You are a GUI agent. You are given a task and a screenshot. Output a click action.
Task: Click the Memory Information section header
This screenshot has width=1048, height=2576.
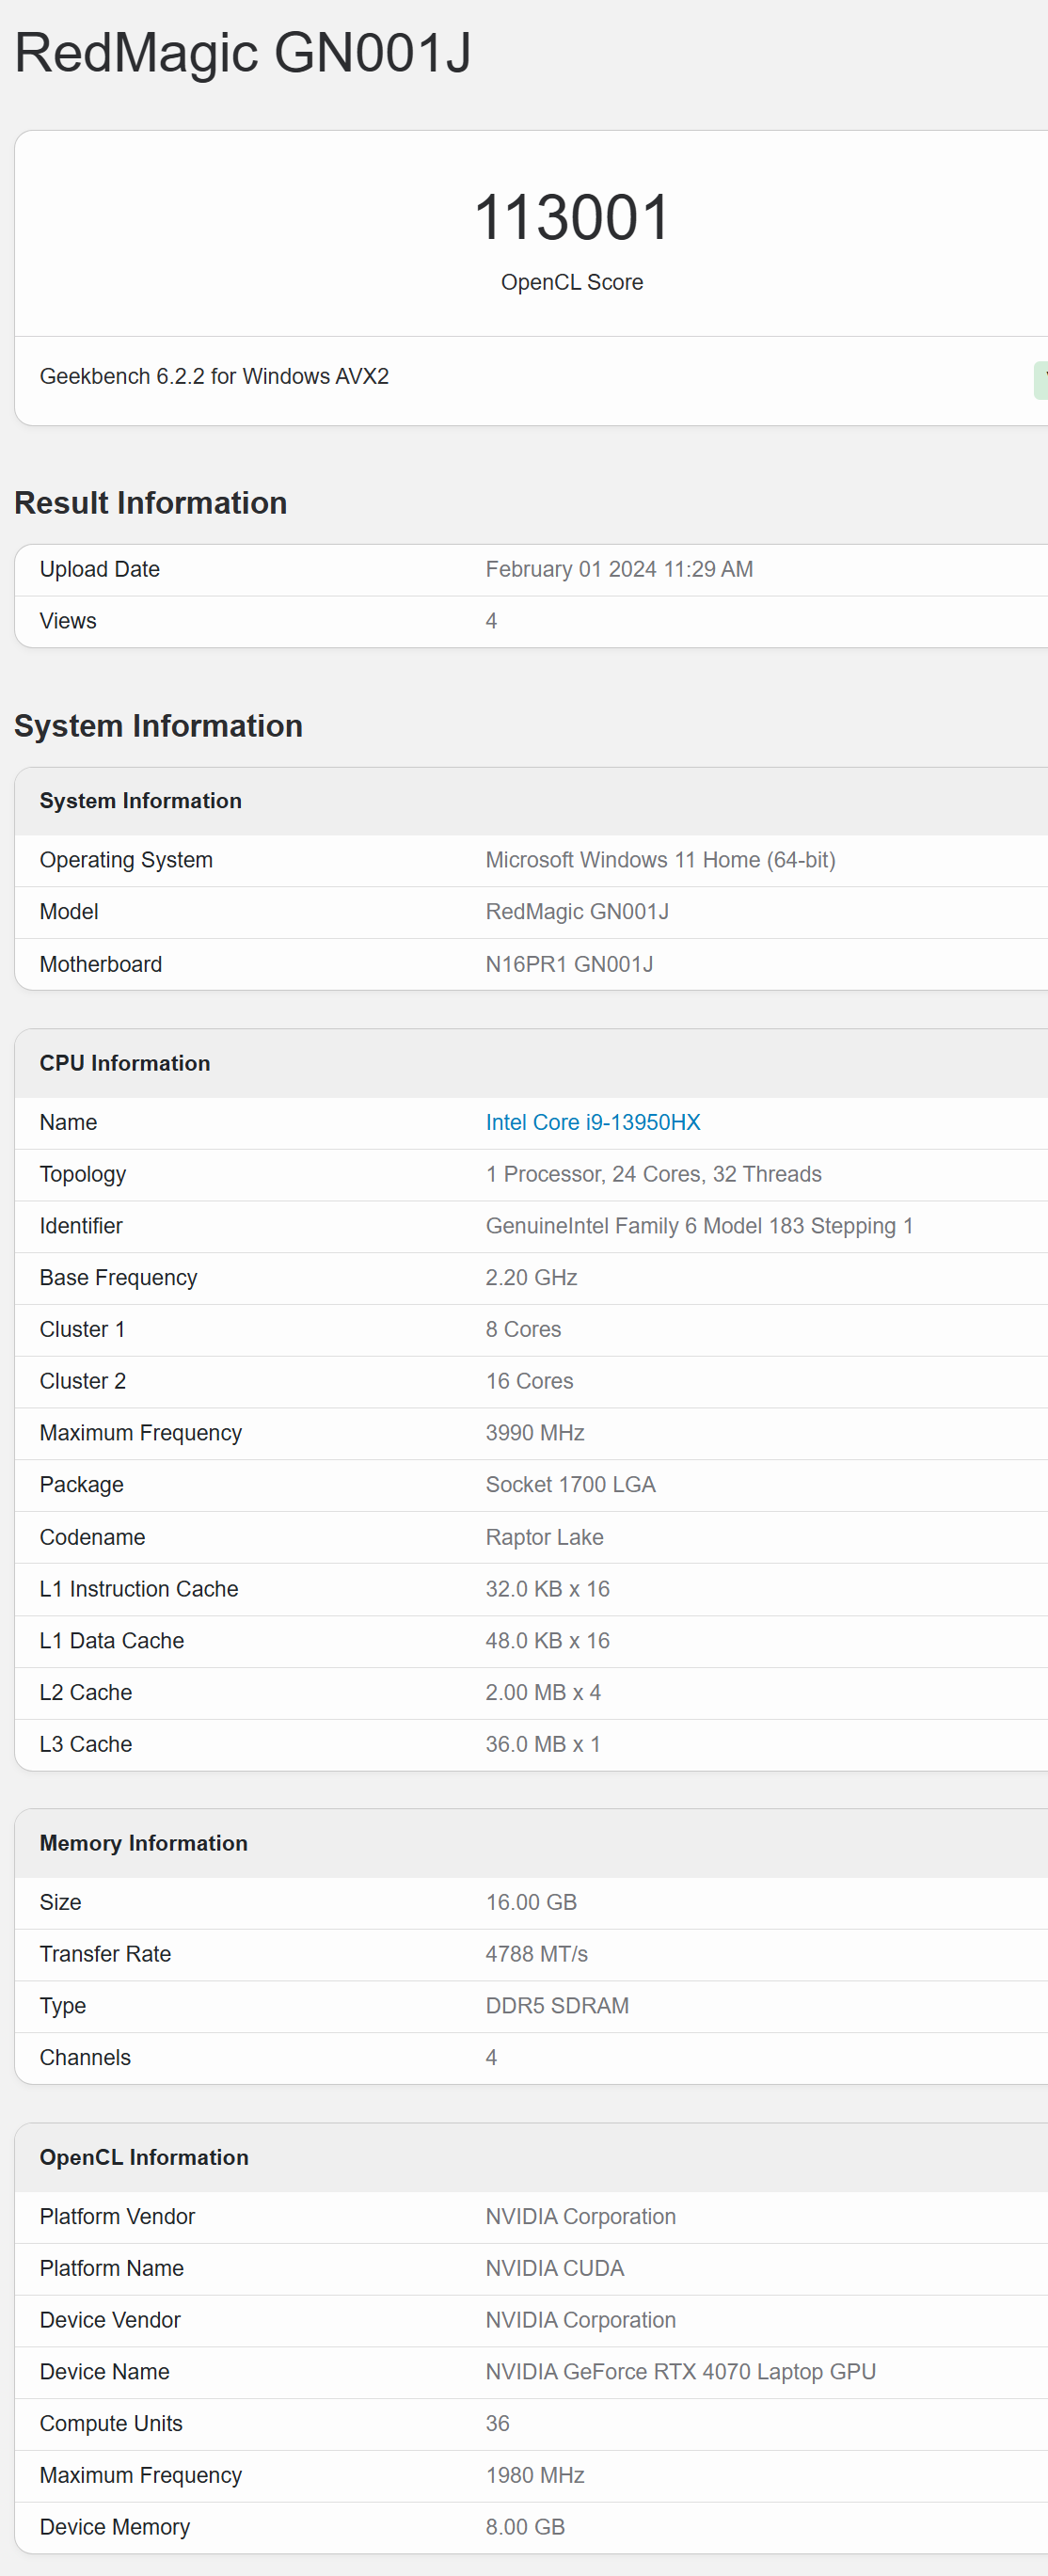click(x=144, y=1843)
